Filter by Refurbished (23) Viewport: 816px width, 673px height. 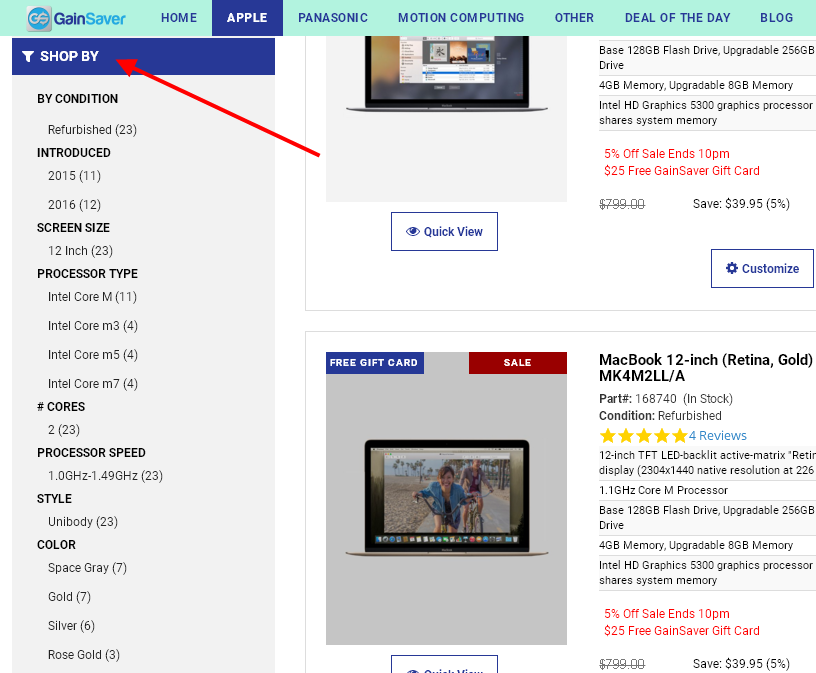click(92, 130)
